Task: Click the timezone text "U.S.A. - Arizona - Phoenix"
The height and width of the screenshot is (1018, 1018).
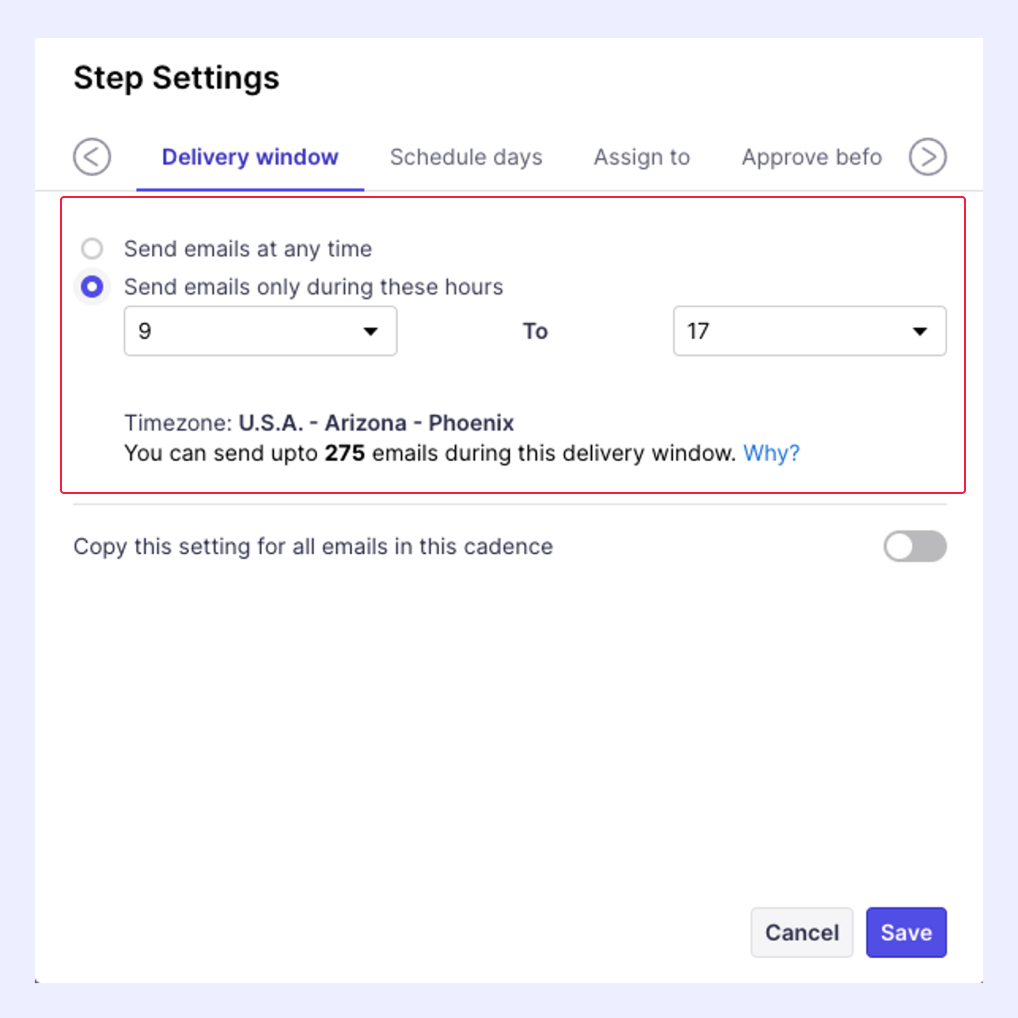Action: [x=376, y=422]
